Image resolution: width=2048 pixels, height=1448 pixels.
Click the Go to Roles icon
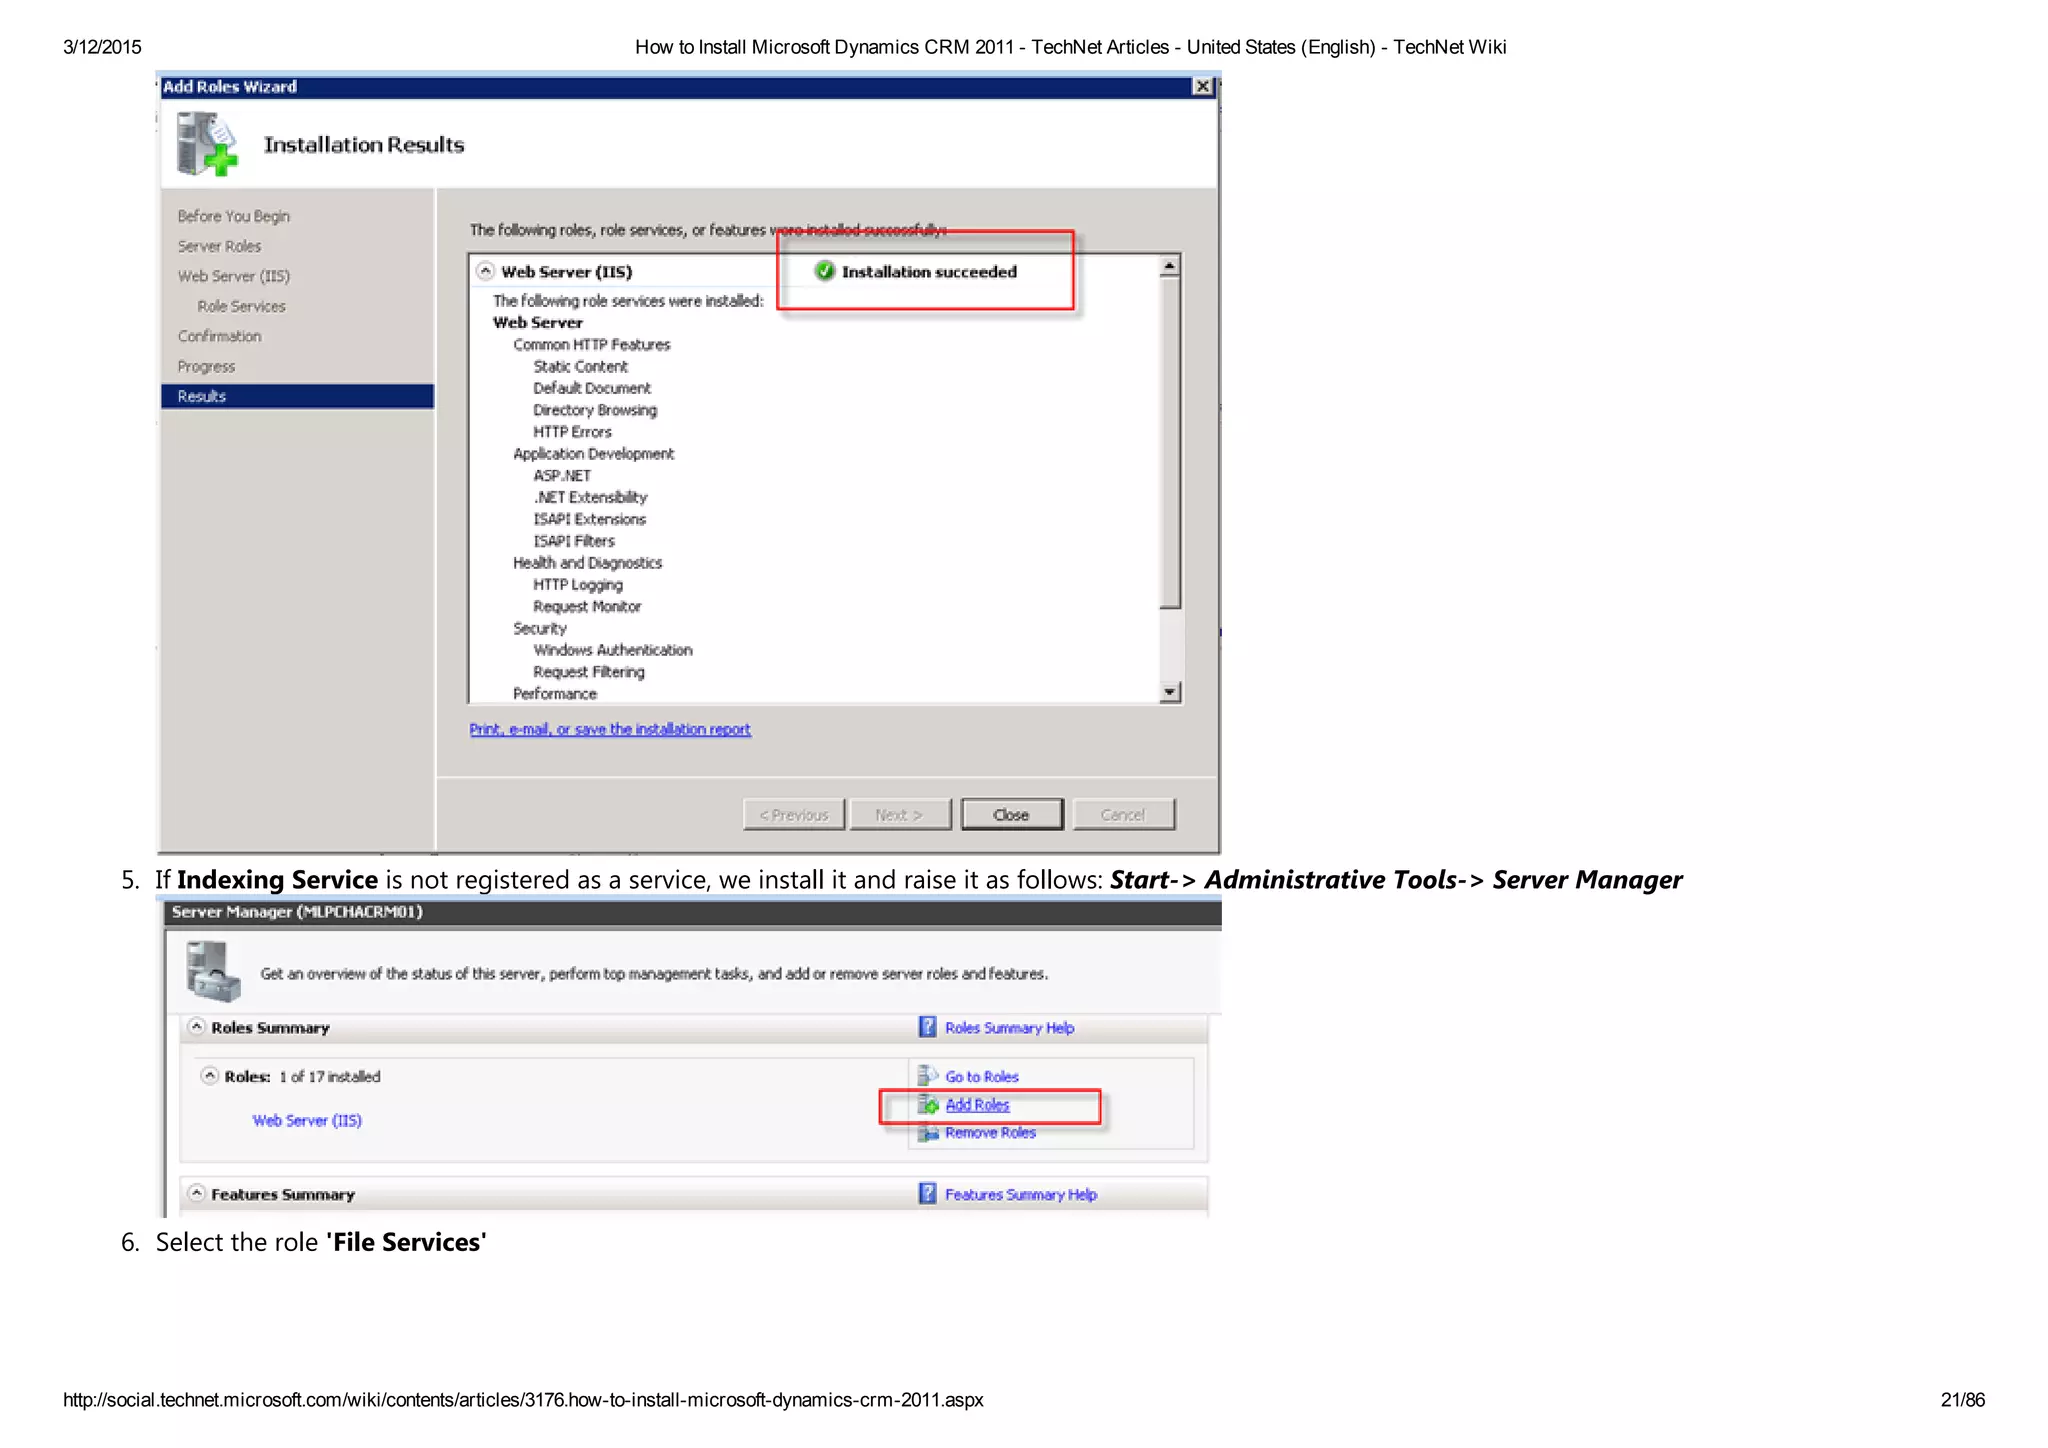(928, 1076)
